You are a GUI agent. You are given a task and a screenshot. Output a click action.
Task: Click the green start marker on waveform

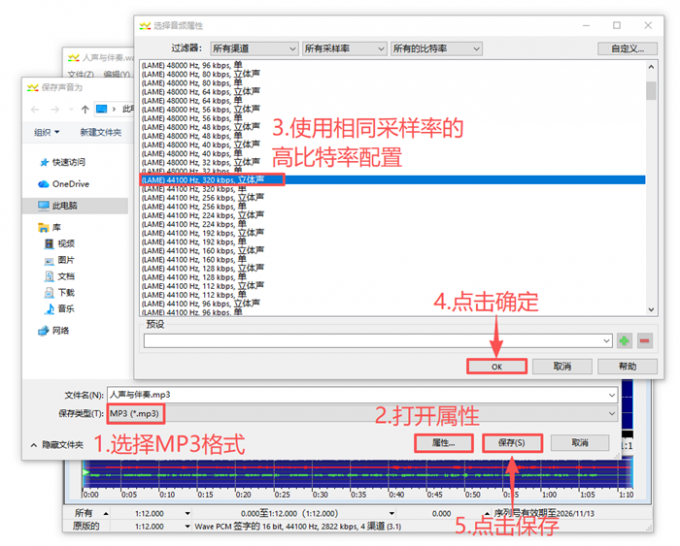[x=86, y=472]
